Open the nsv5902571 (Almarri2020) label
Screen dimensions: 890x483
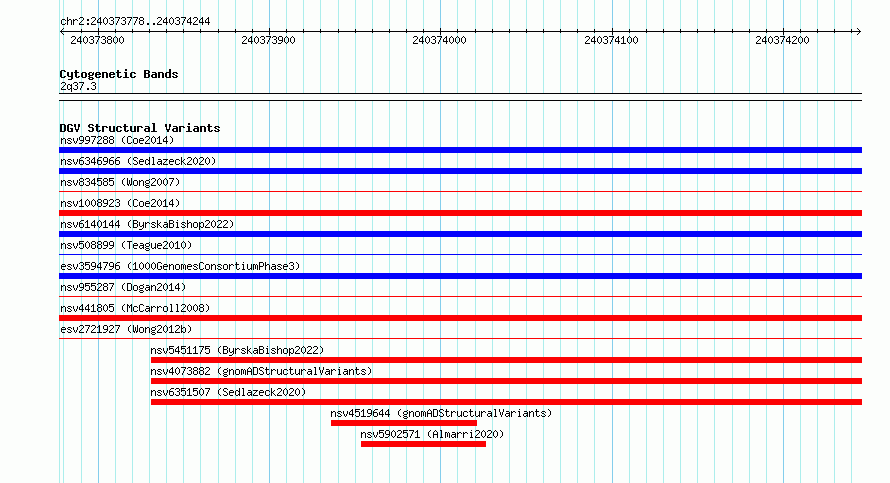[432, 434]
